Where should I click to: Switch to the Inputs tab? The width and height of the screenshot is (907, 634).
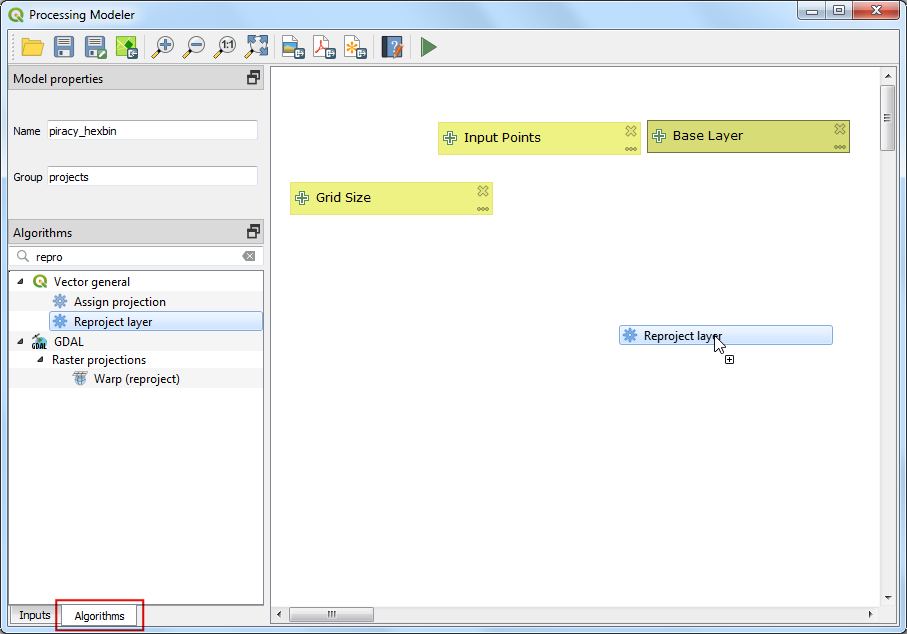point(34,615)
